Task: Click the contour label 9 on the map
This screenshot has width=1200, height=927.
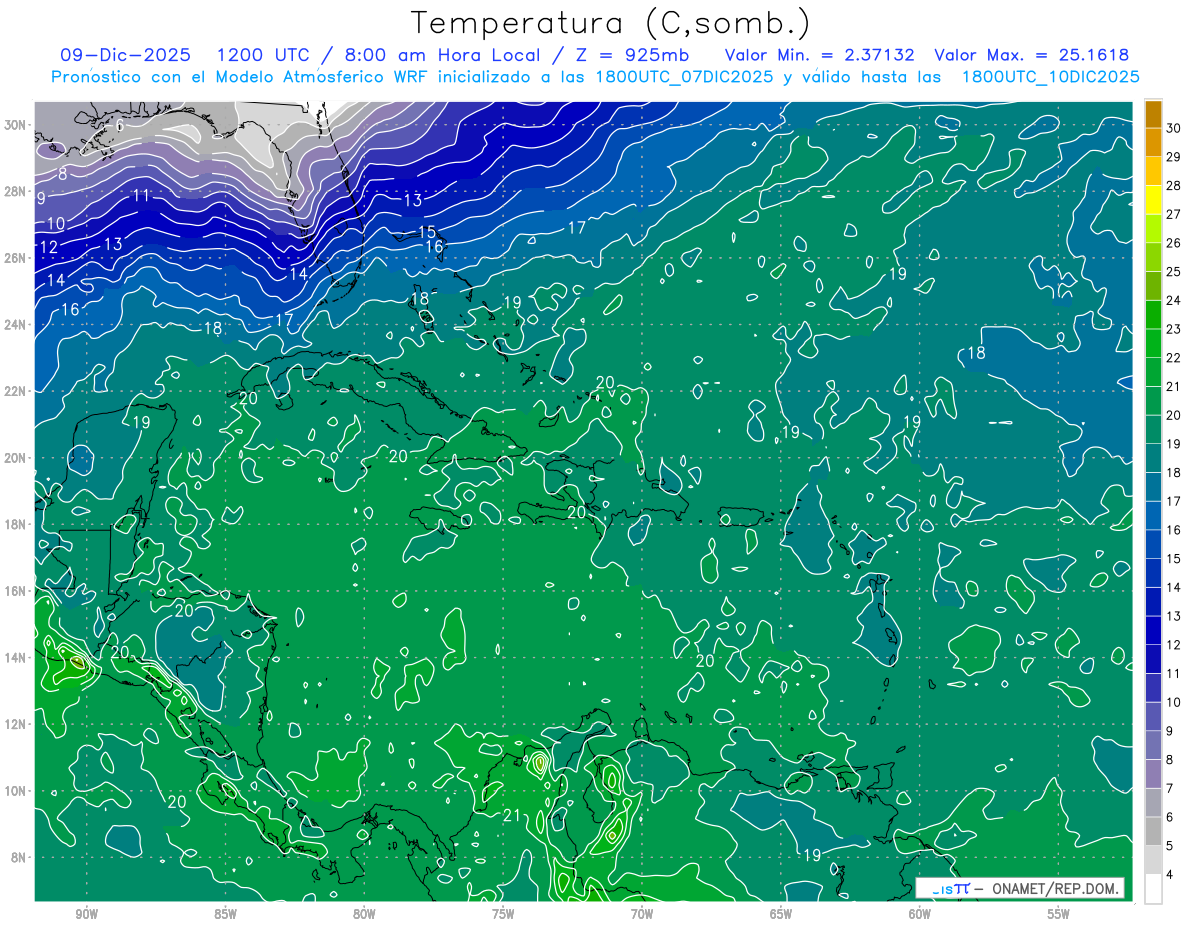Action: (41, 198)
